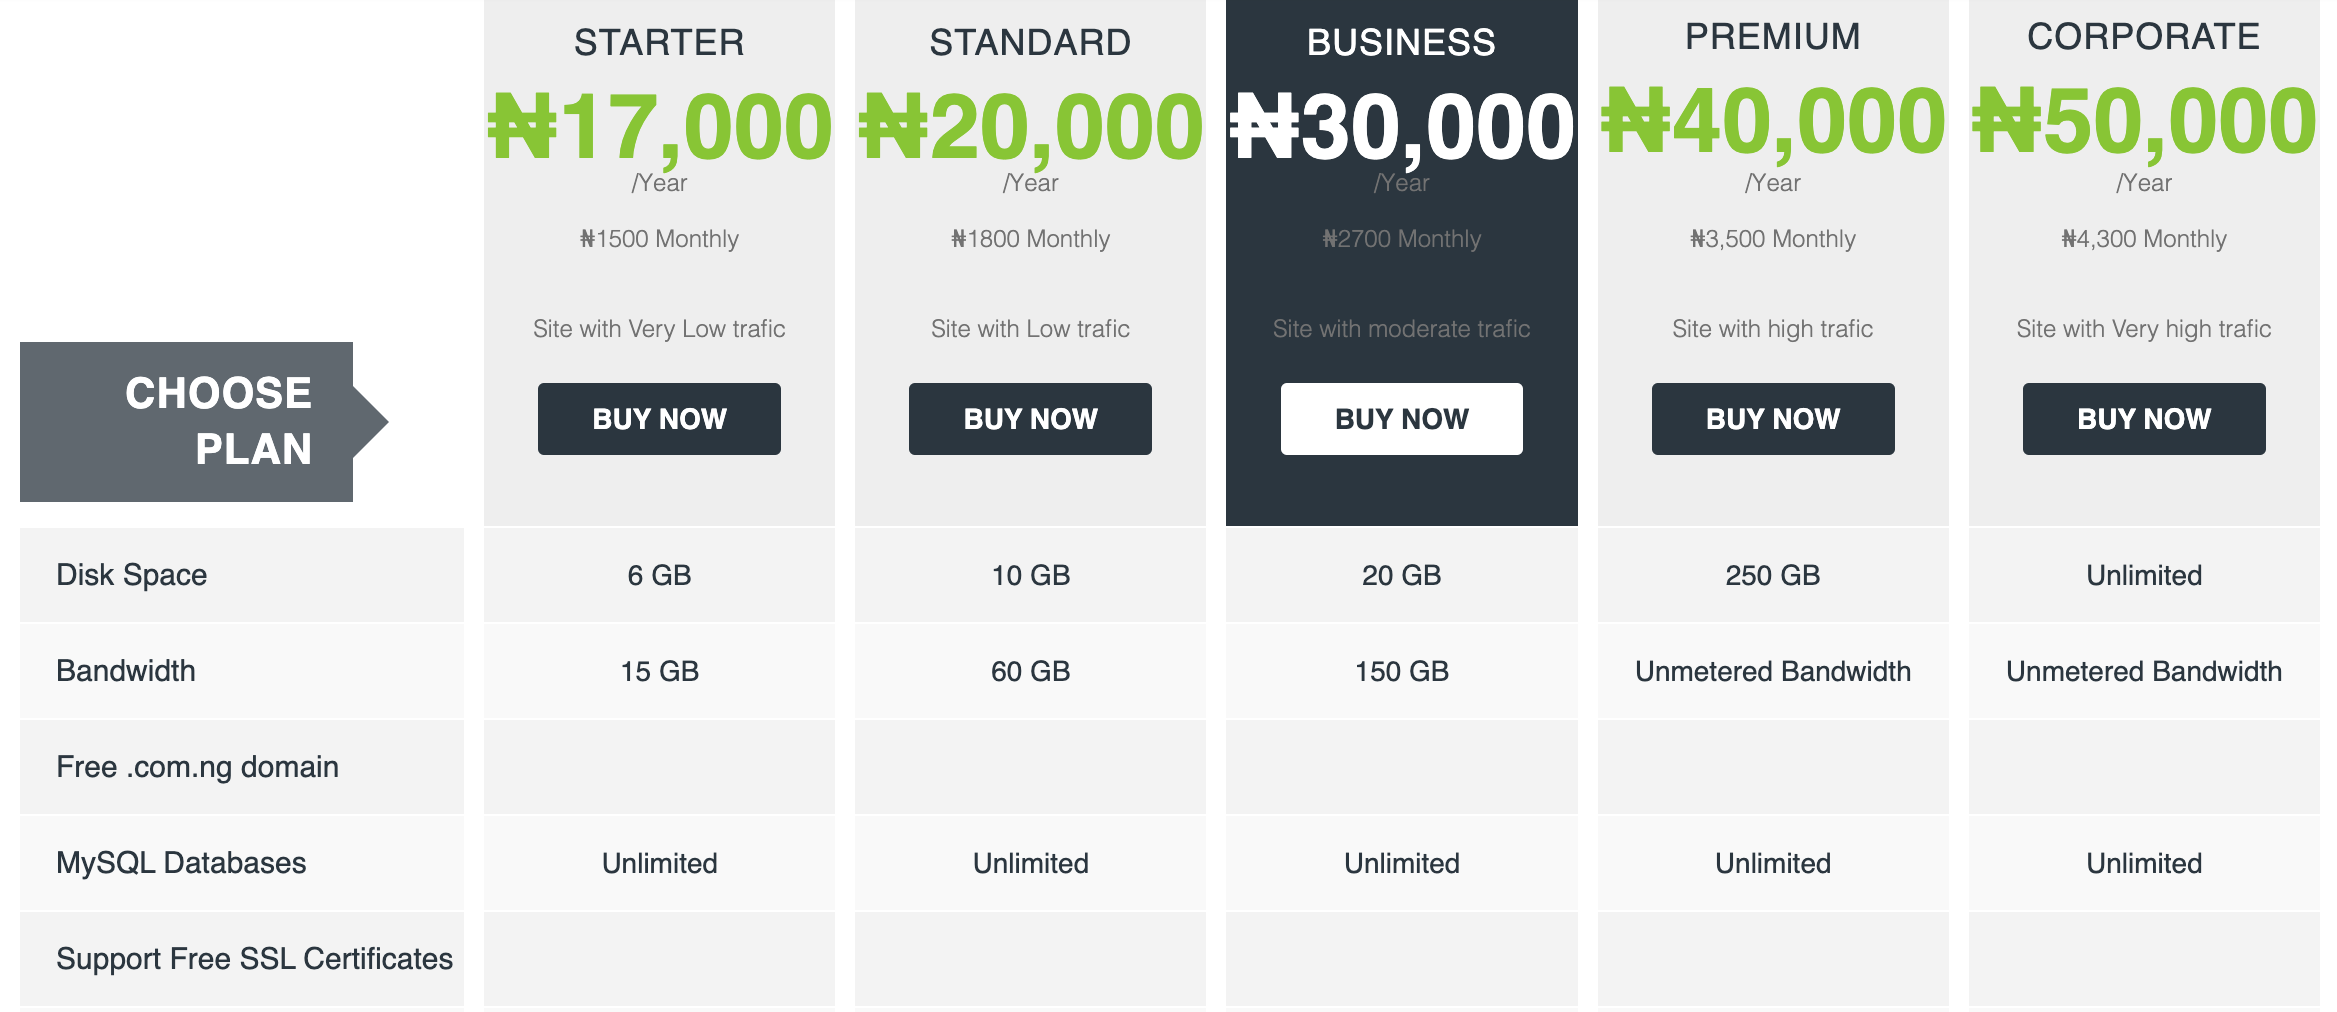
Task: Click the ₦17,000 yearly price
Action: click(x=659, y=122)
